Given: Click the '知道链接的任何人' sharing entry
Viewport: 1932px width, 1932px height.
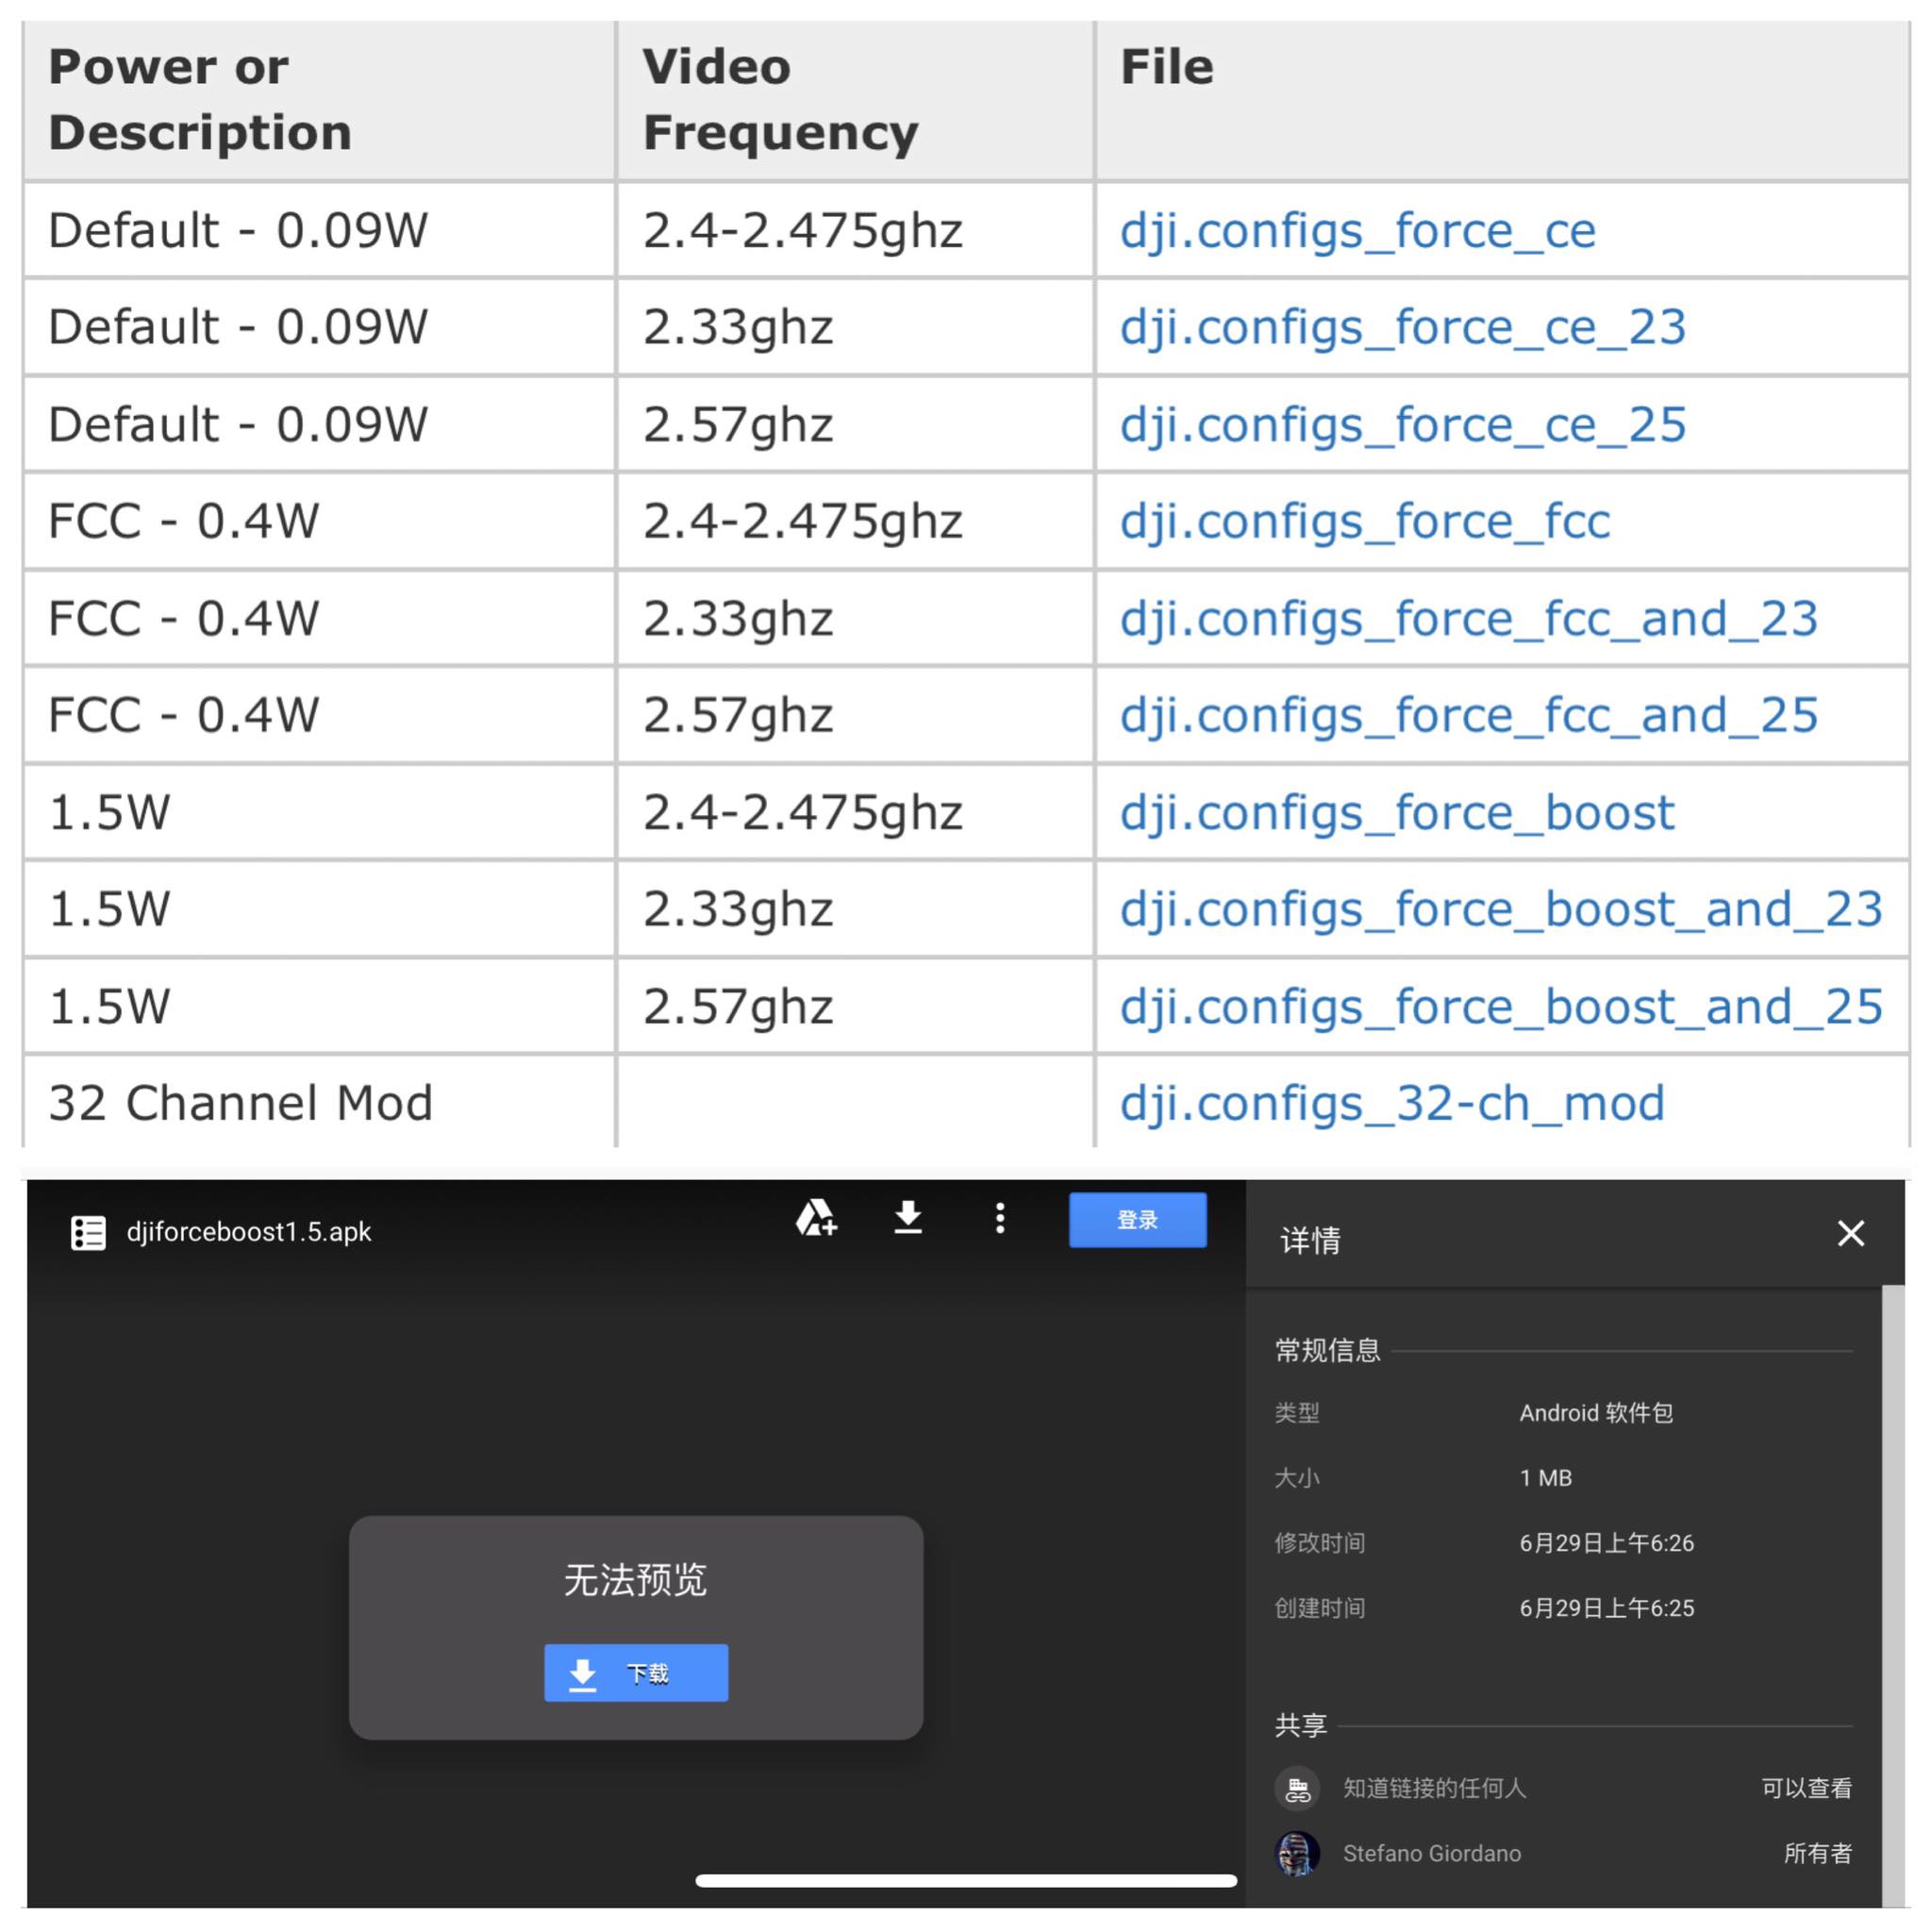Looking at the screenshot, I should click(x=1435, y=1788).
